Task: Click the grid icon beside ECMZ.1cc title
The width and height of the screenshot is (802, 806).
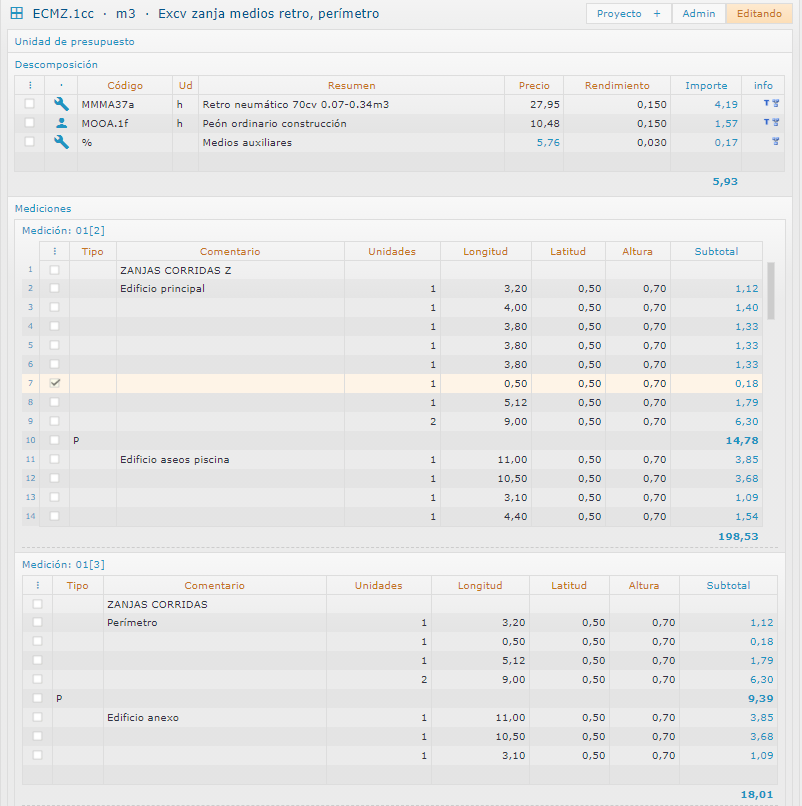Action: 17,14
